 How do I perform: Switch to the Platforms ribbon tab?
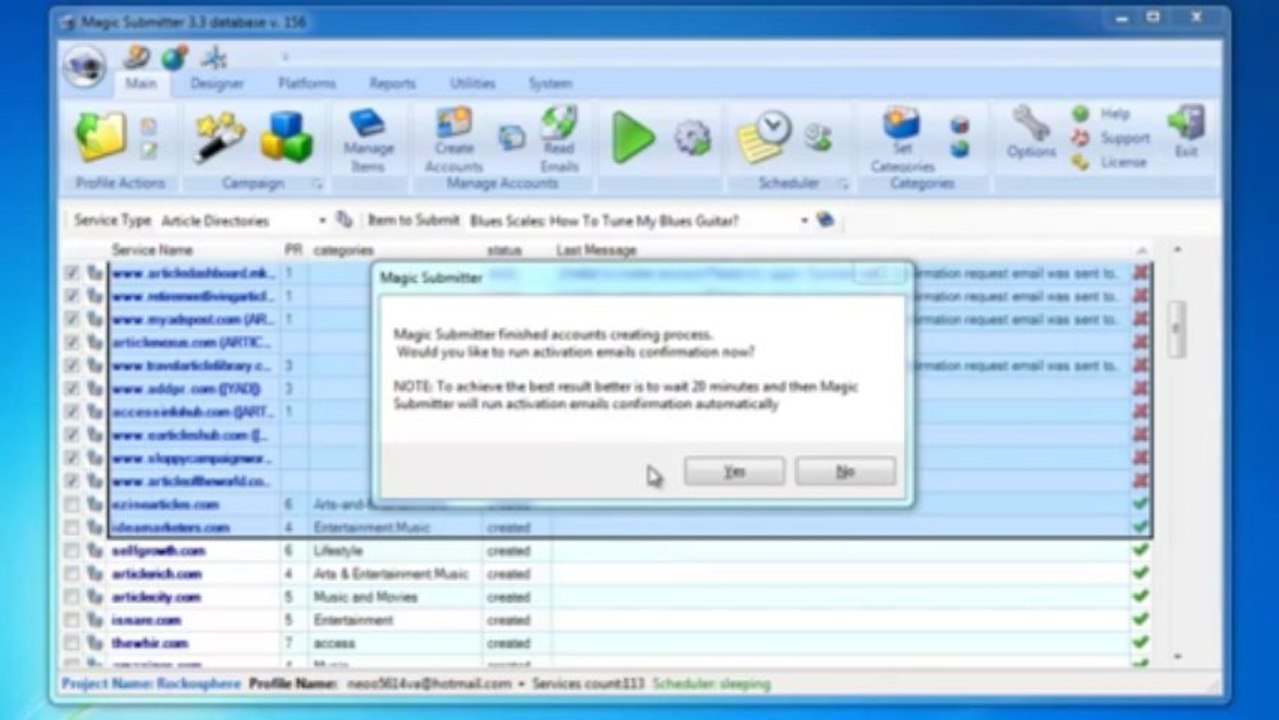click(x=307, y=84)
